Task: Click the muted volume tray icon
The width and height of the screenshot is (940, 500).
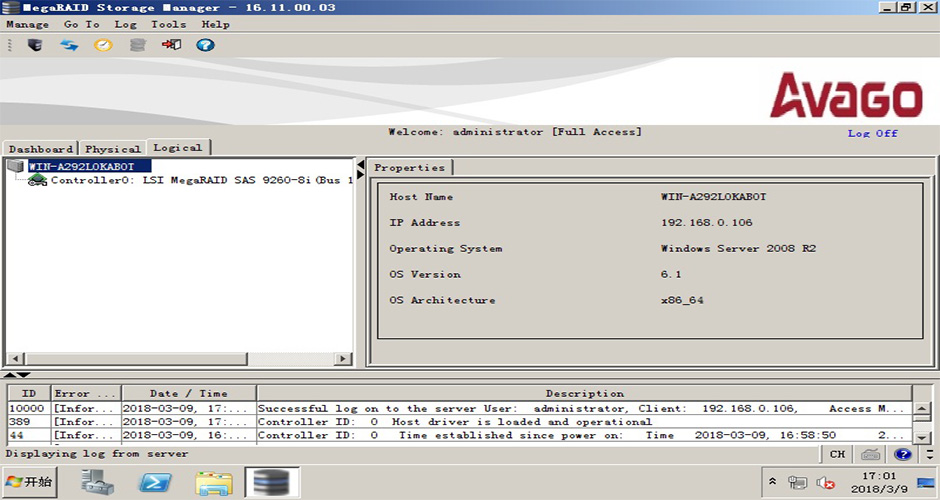Action: click(825, 482)
